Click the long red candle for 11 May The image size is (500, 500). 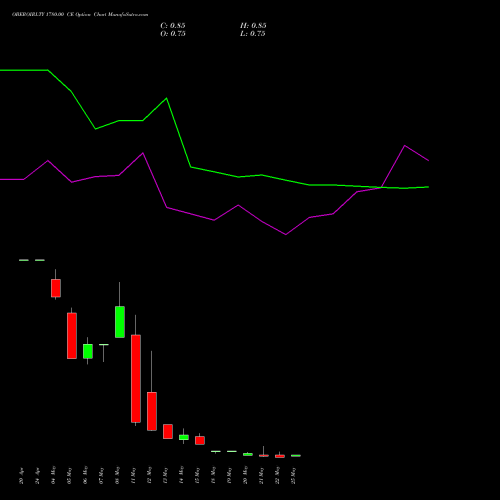coord(136,379)
